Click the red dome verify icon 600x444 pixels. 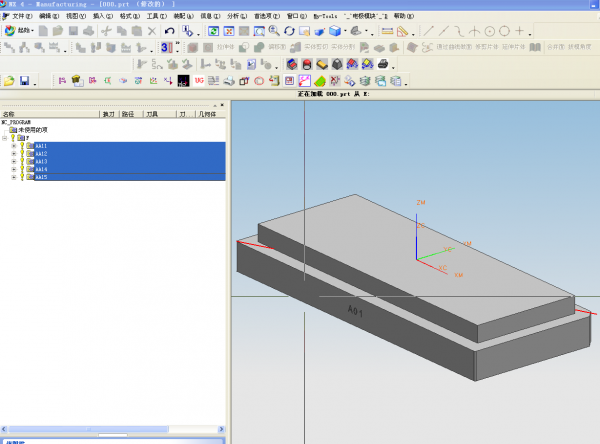[307, 64]
